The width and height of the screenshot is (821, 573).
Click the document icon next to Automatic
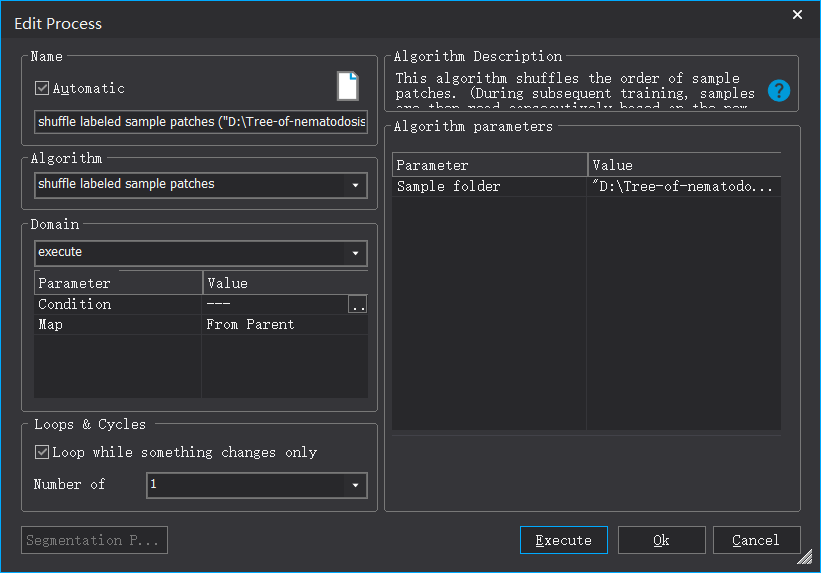[x=347, y=86]
